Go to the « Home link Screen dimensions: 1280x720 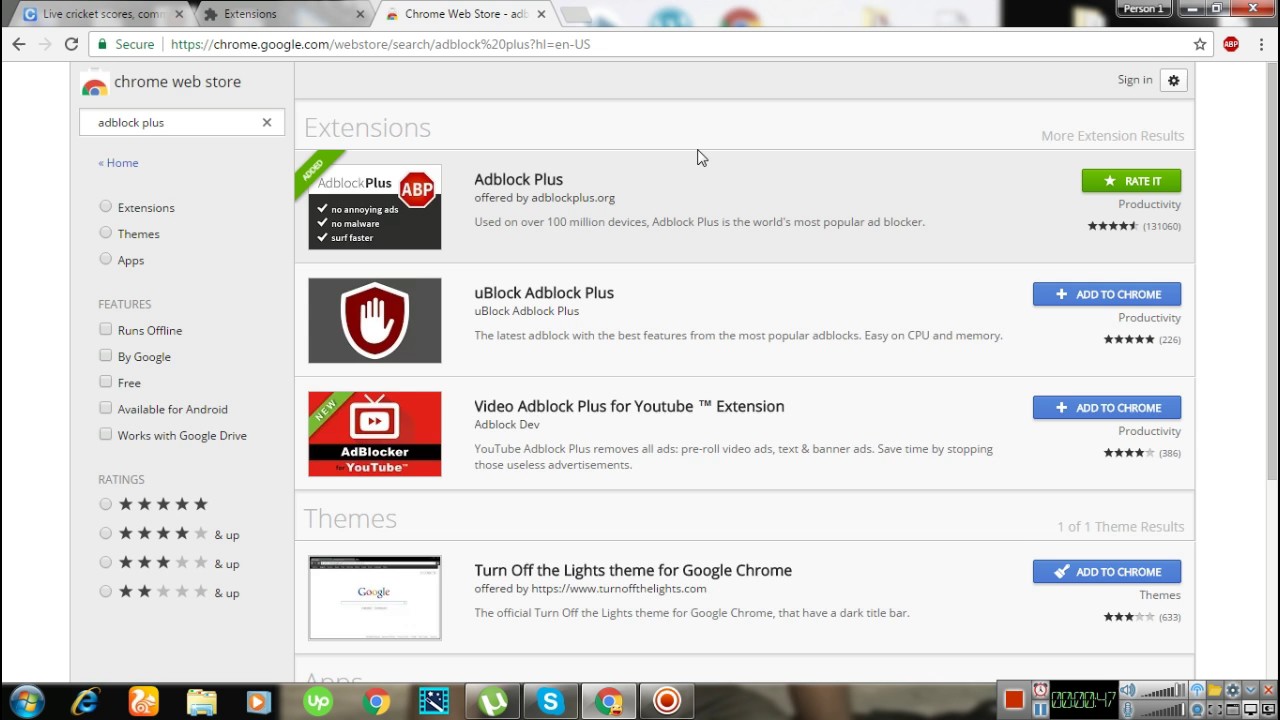coord(118,163)
